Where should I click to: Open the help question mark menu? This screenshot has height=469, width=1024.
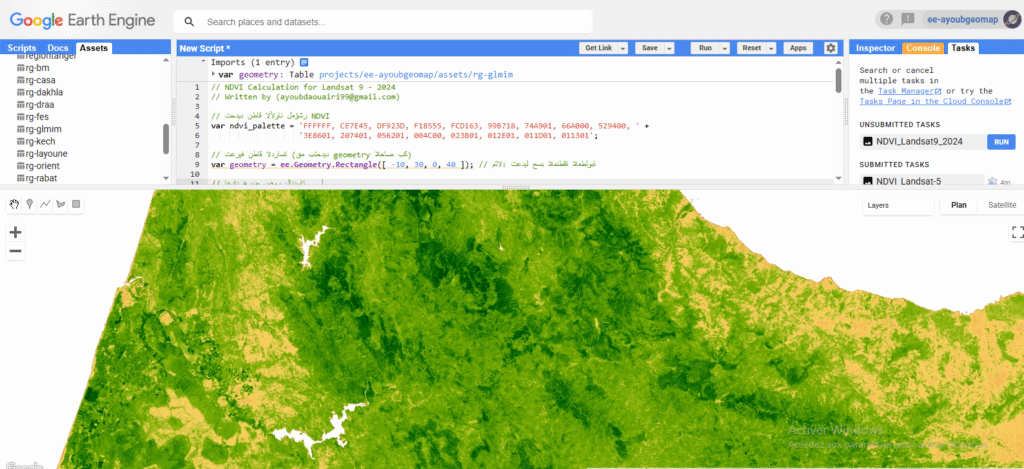(x=886, y=19)
